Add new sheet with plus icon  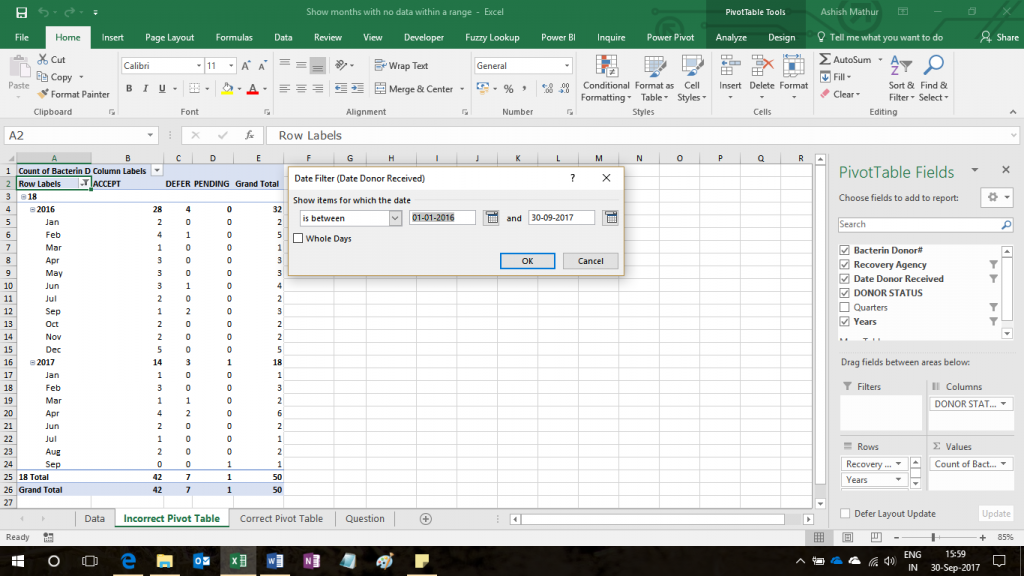pos(426,519)
